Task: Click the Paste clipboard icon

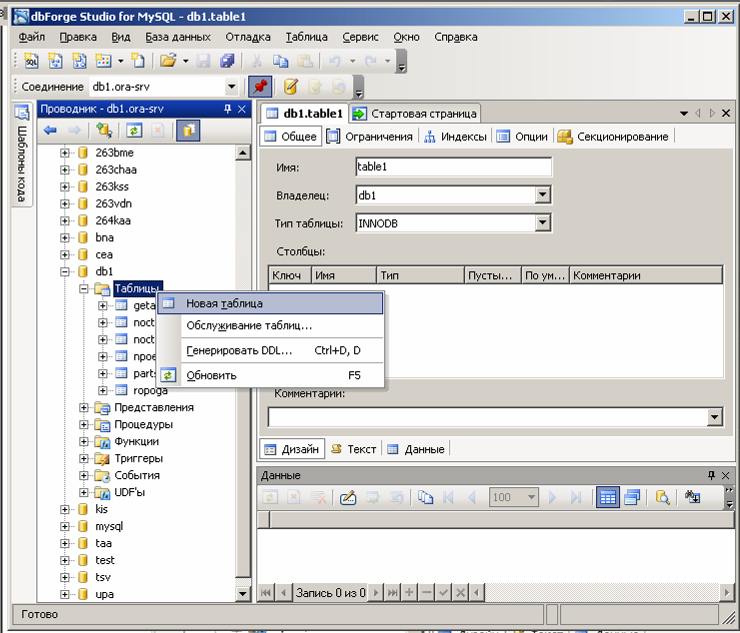Action: coord(305,60)
